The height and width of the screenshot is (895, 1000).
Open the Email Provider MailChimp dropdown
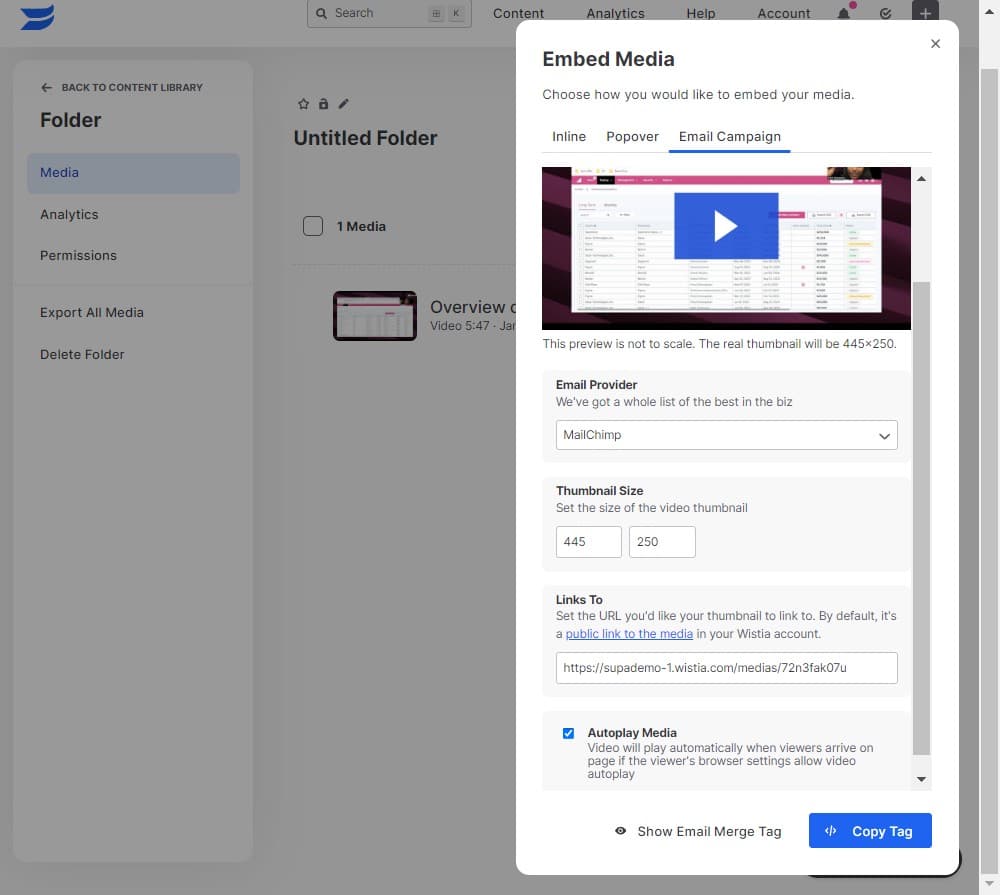pyautogui.click(x=726, y=435)
